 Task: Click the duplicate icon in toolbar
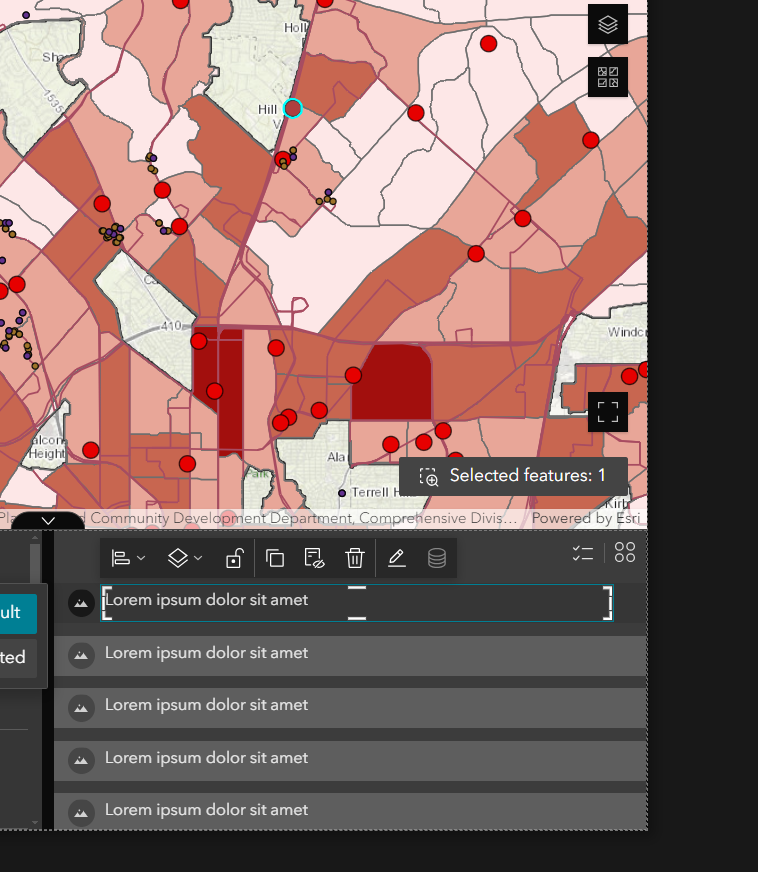pos(276,559)
